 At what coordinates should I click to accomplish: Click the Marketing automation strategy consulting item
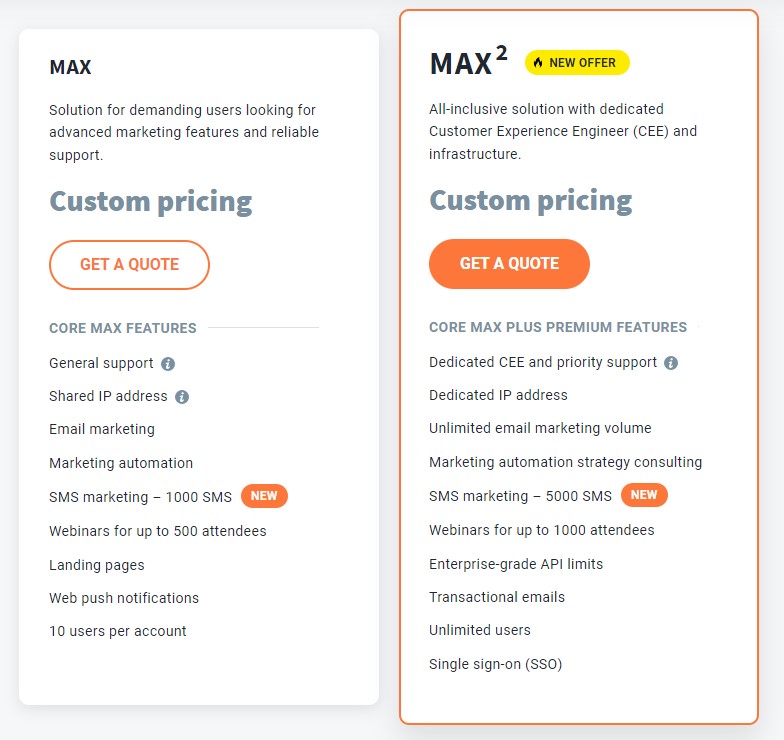[565, 462]
